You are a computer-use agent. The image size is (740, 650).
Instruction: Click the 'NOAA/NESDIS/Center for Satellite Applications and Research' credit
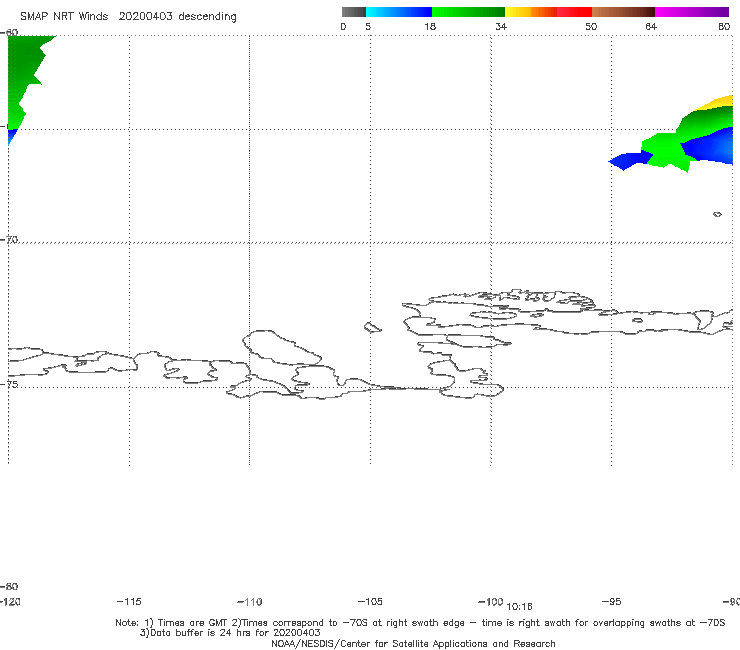point(413,644)
